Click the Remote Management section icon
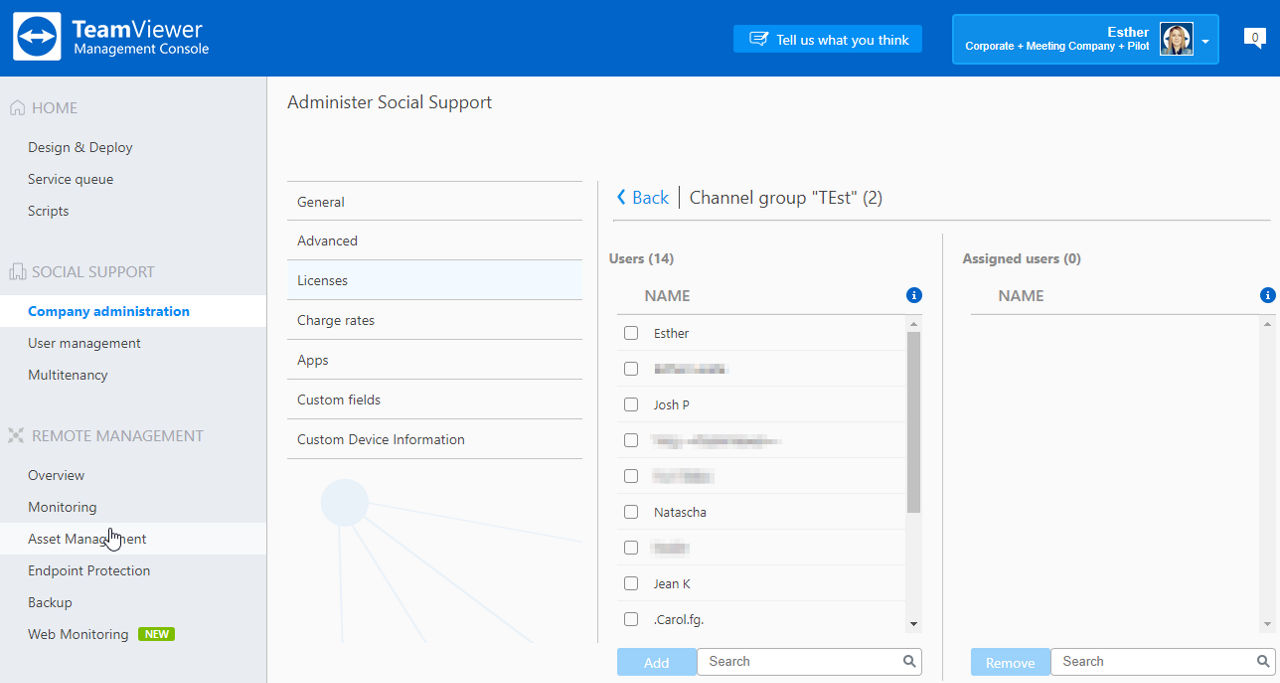 (16, 436)
